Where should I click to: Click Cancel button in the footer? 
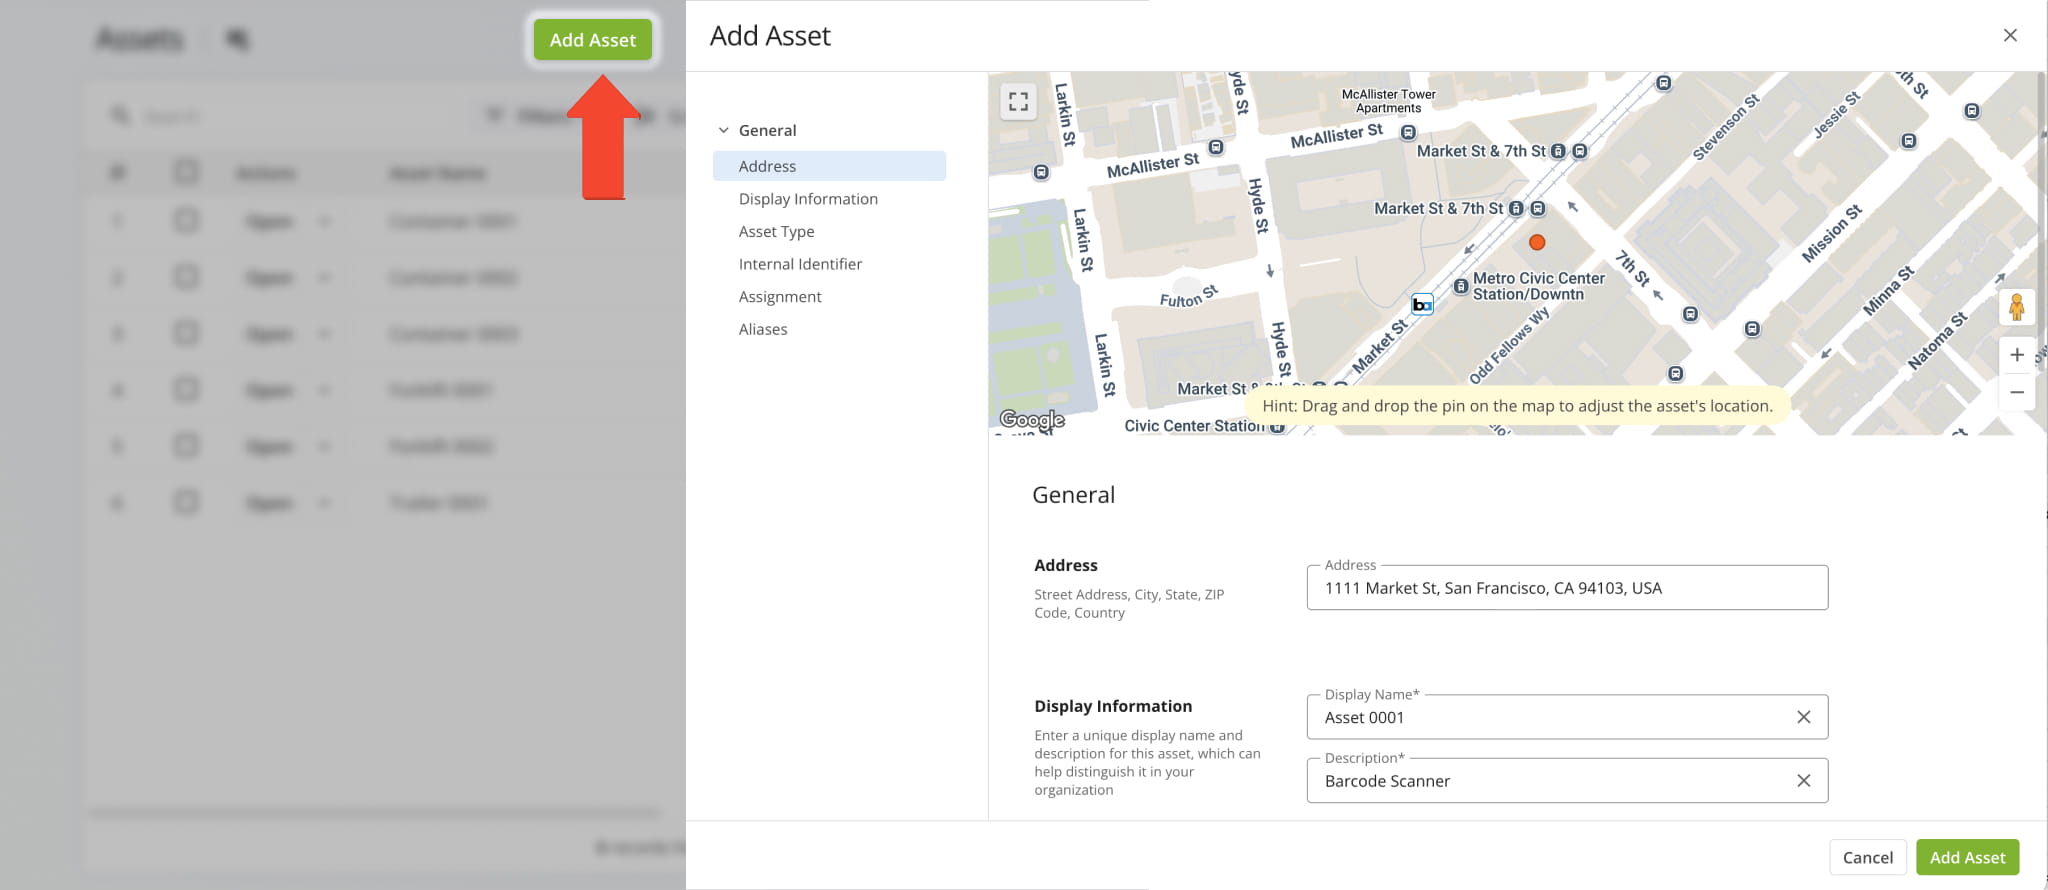point(1867,857)
